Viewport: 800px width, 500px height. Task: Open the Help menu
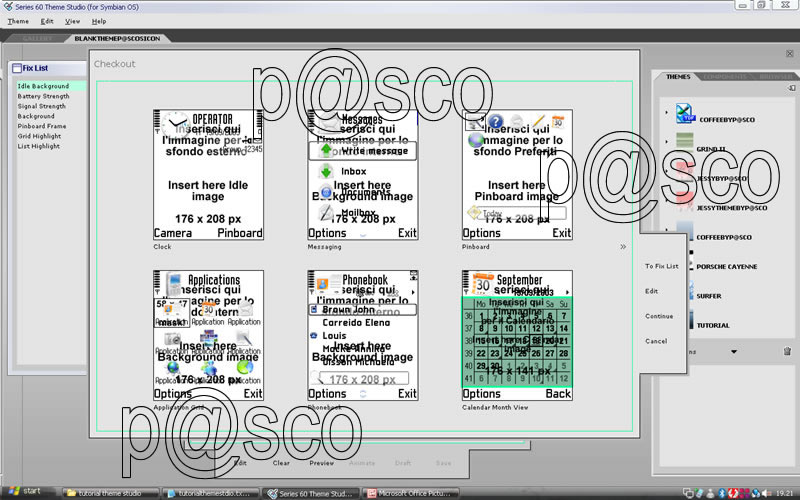click(99, 21)
